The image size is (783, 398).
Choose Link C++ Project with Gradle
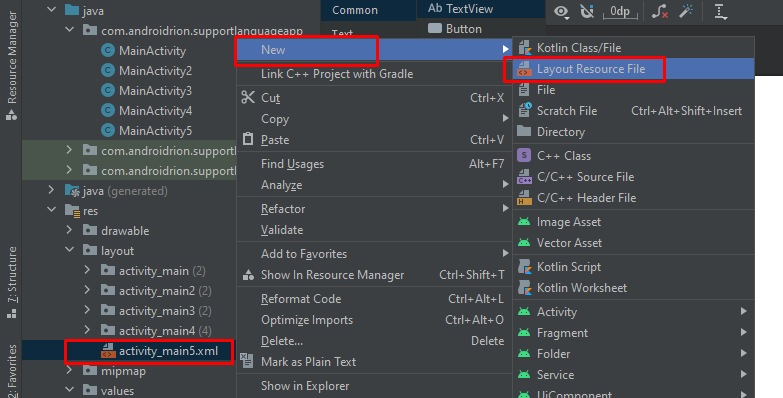pos(374,74)
